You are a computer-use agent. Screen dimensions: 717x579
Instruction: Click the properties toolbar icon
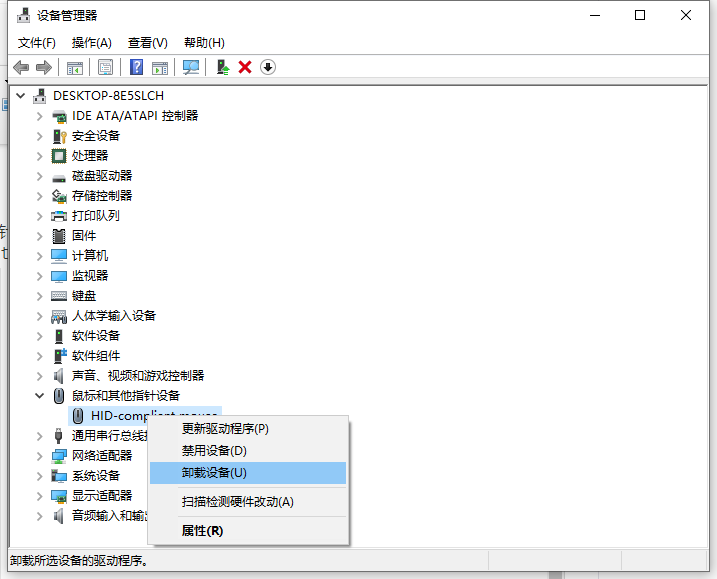pyautogui.click(x=105, y=67)
